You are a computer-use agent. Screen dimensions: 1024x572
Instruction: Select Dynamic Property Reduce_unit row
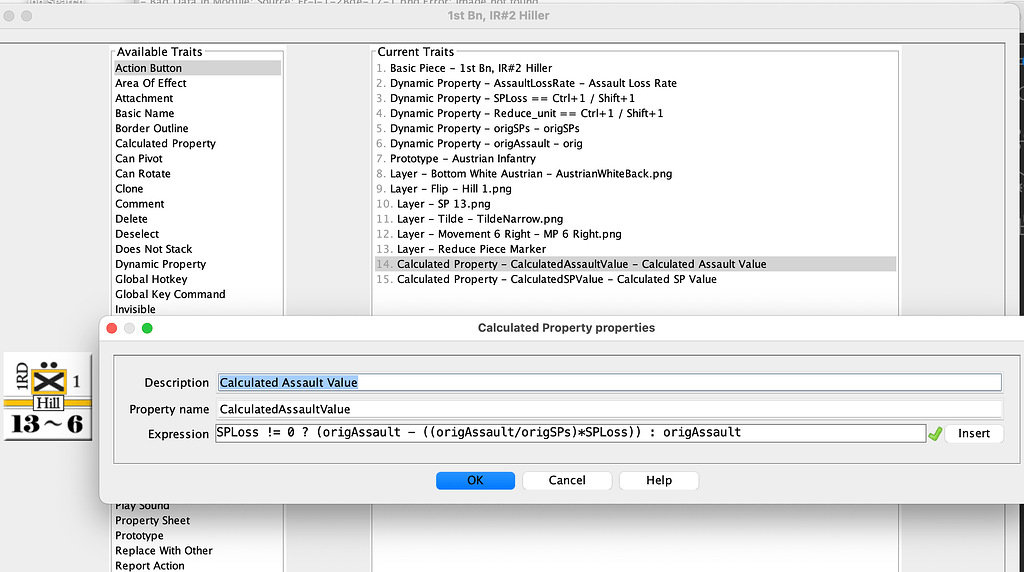[635, 113]
